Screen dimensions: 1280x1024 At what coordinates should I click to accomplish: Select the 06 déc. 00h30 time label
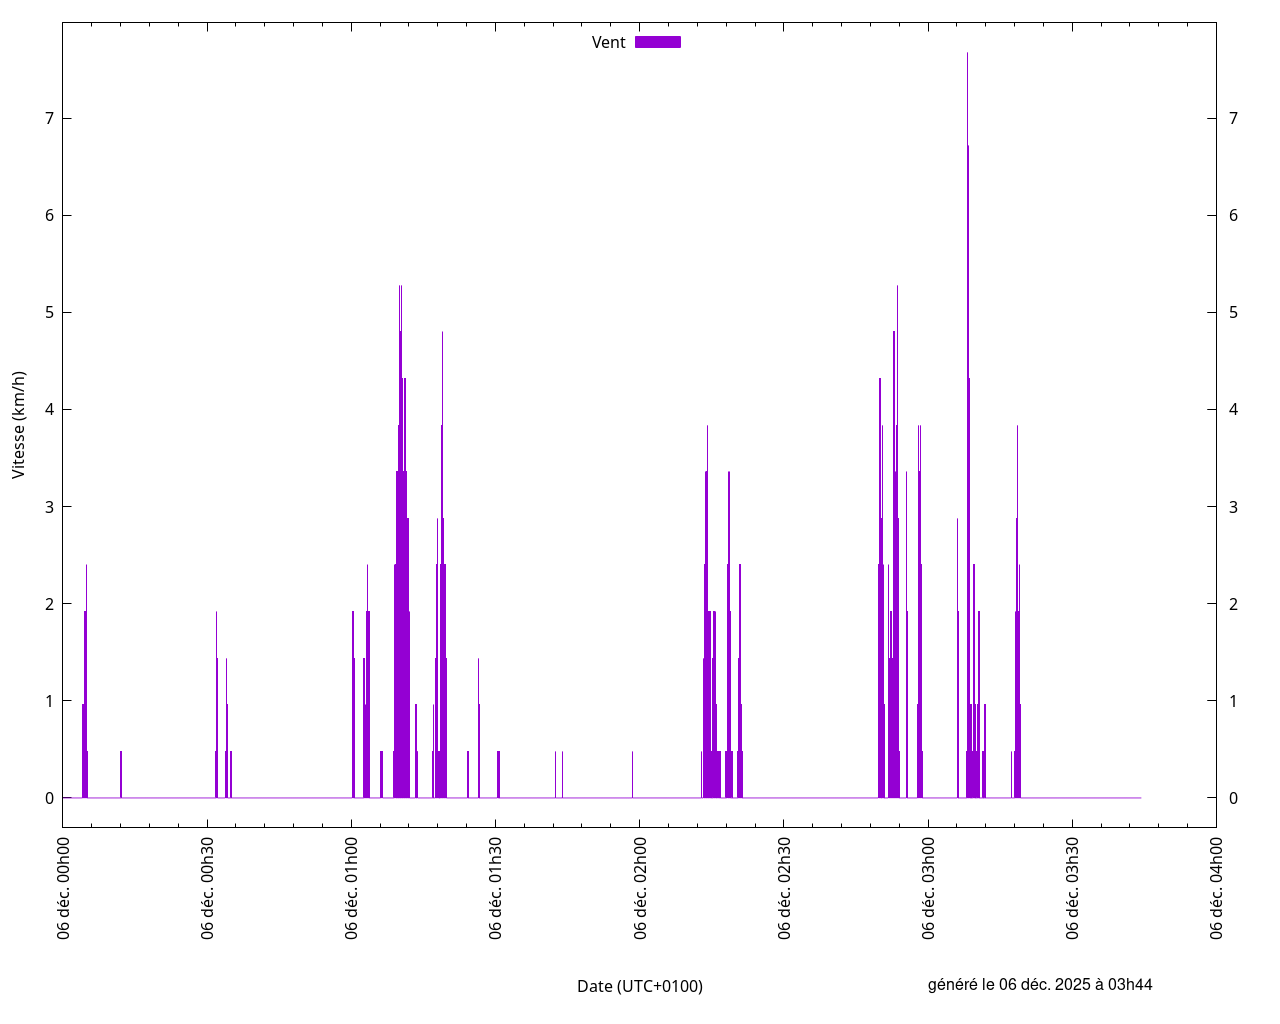point(207,888)
